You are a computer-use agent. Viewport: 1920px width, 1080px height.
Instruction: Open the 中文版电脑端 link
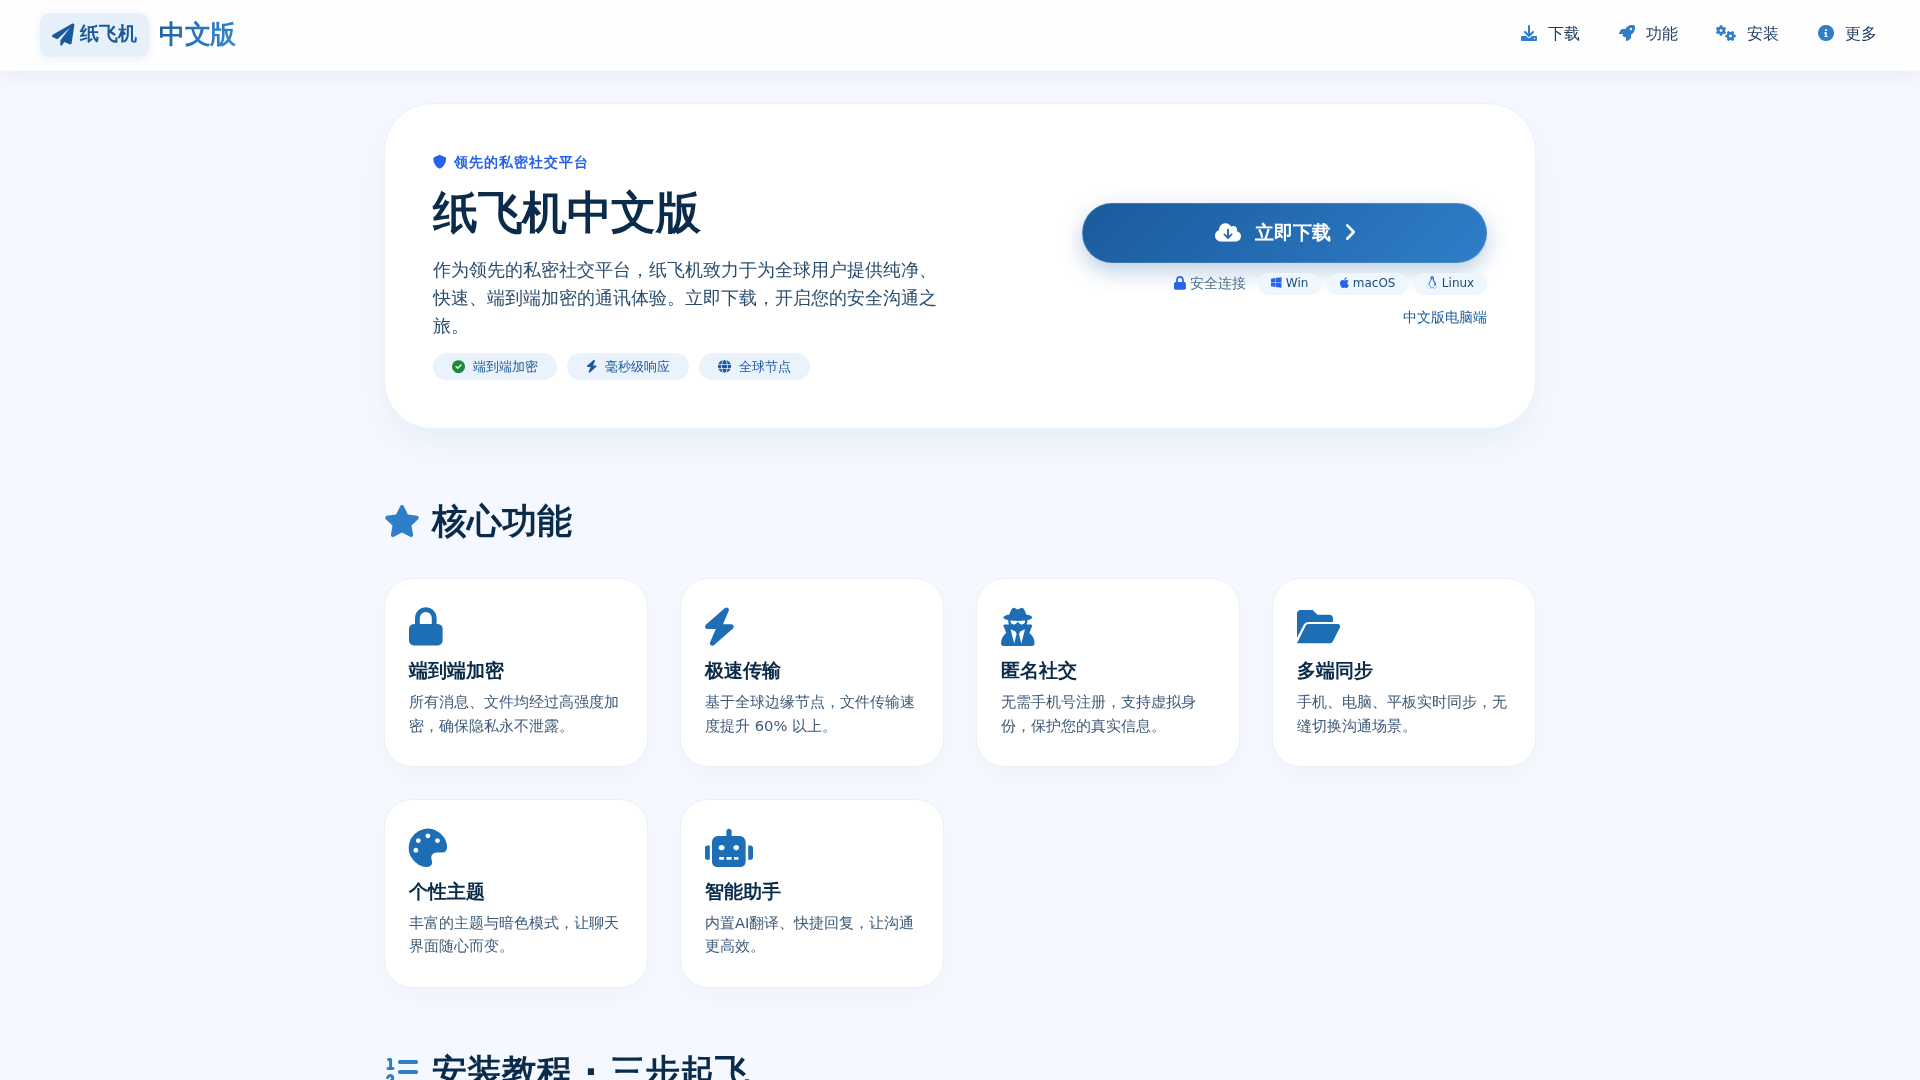[1445, 318]
